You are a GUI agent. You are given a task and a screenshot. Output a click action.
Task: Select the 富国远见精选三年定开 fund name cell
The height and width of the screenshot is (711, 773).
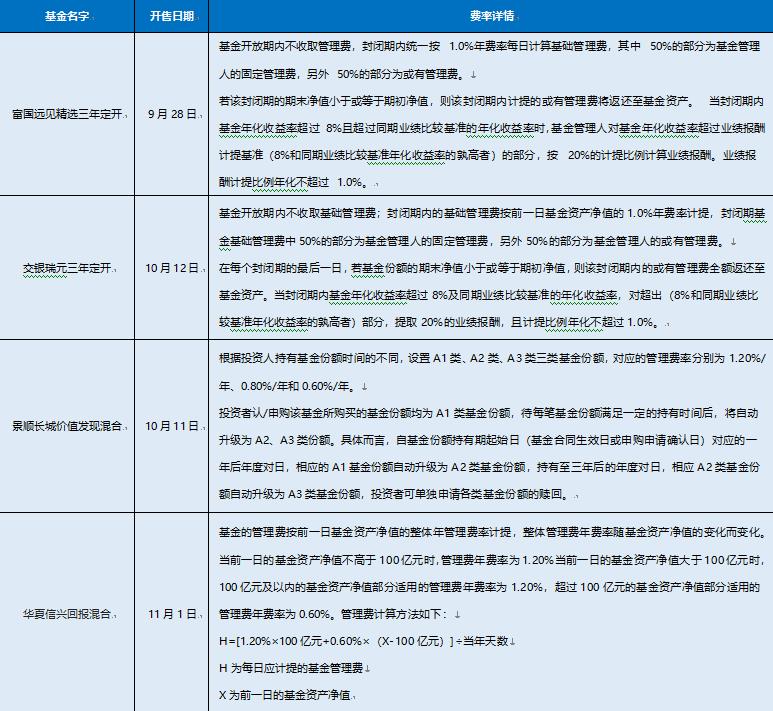tap(66, 115)
